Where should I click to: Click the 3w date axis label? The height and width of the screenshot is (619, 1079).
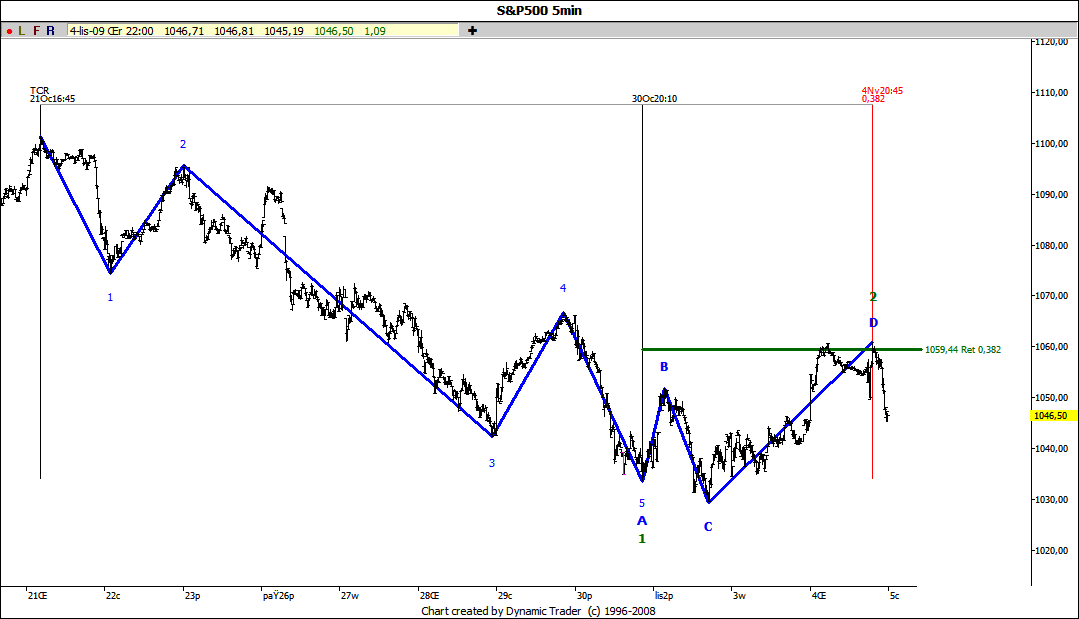pyautogui.click(x=739, y=596)
